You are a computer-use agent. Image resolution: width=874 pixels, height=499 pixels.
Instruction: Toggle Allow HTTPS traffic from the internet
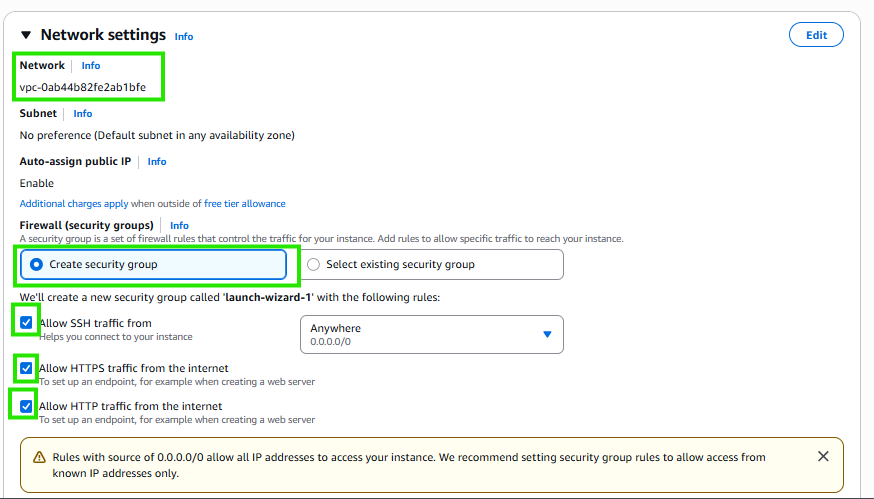tap(26, 369)
